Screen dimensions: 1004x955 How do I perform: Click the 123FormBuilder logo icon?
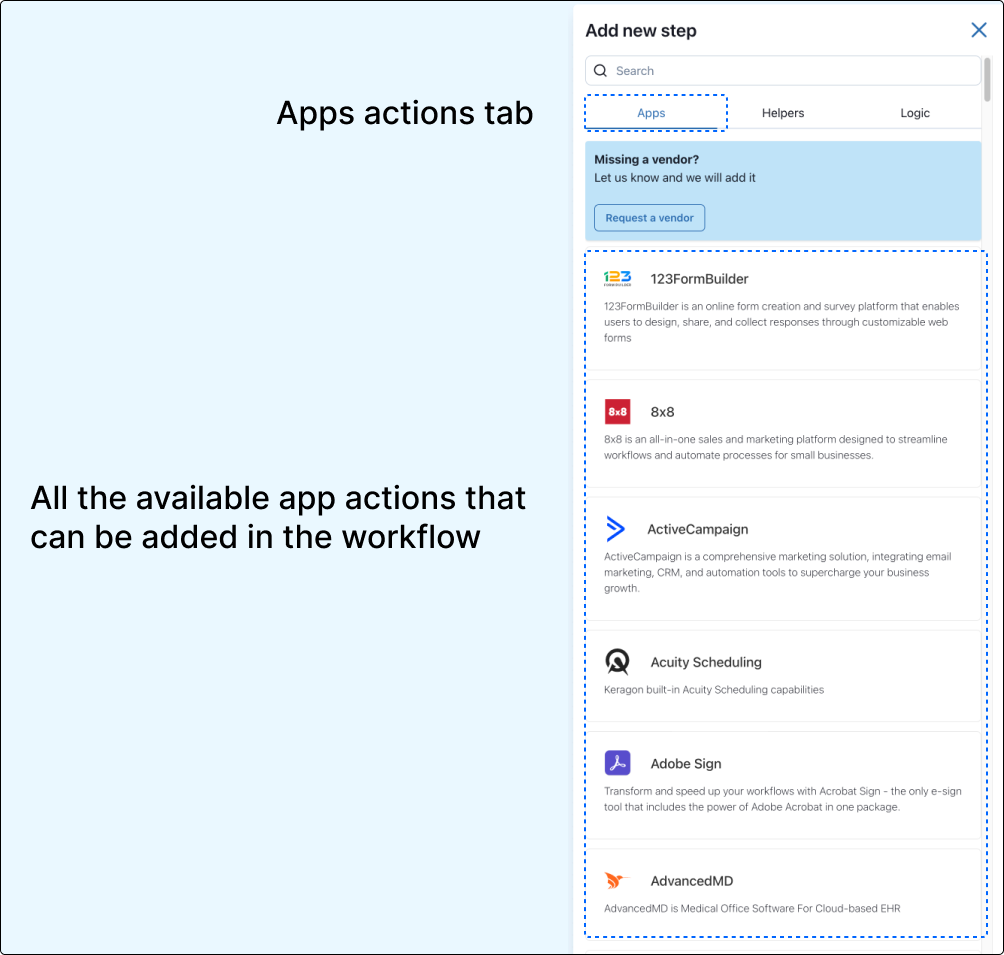click(x=617, y=278)
